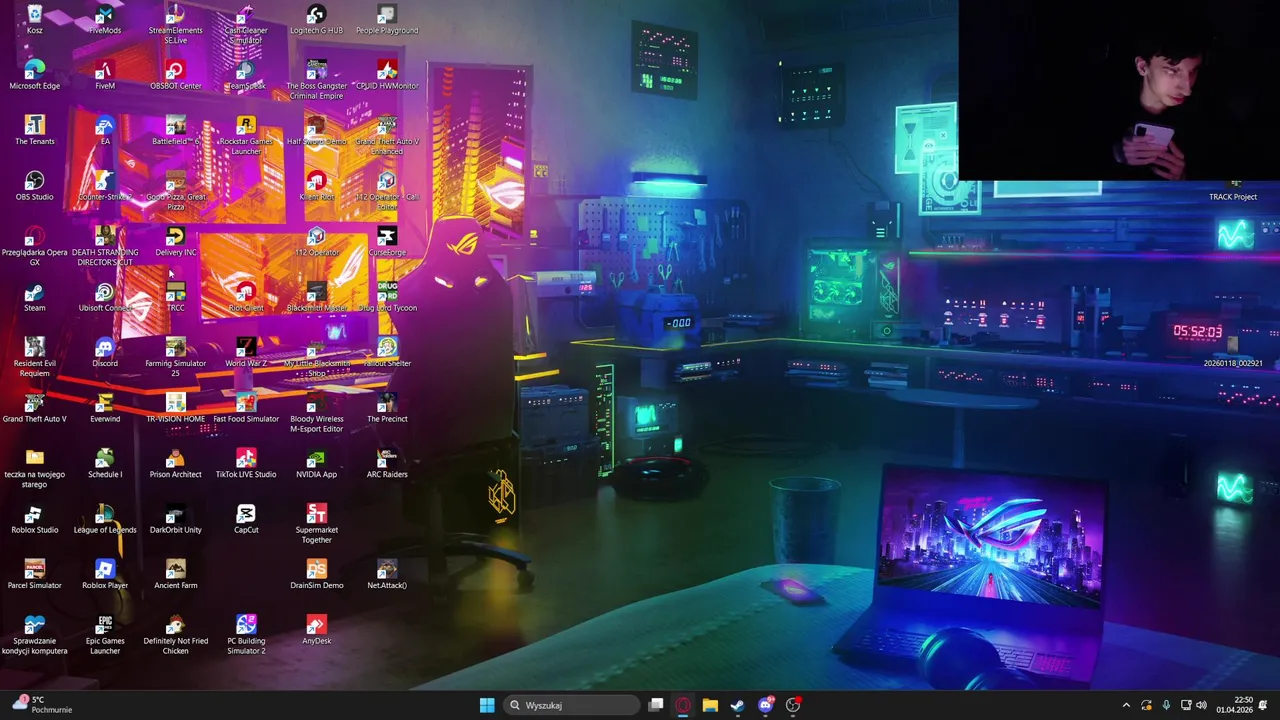
Task: Select Farming Simulator 25 icon
Action: [176, 357]
